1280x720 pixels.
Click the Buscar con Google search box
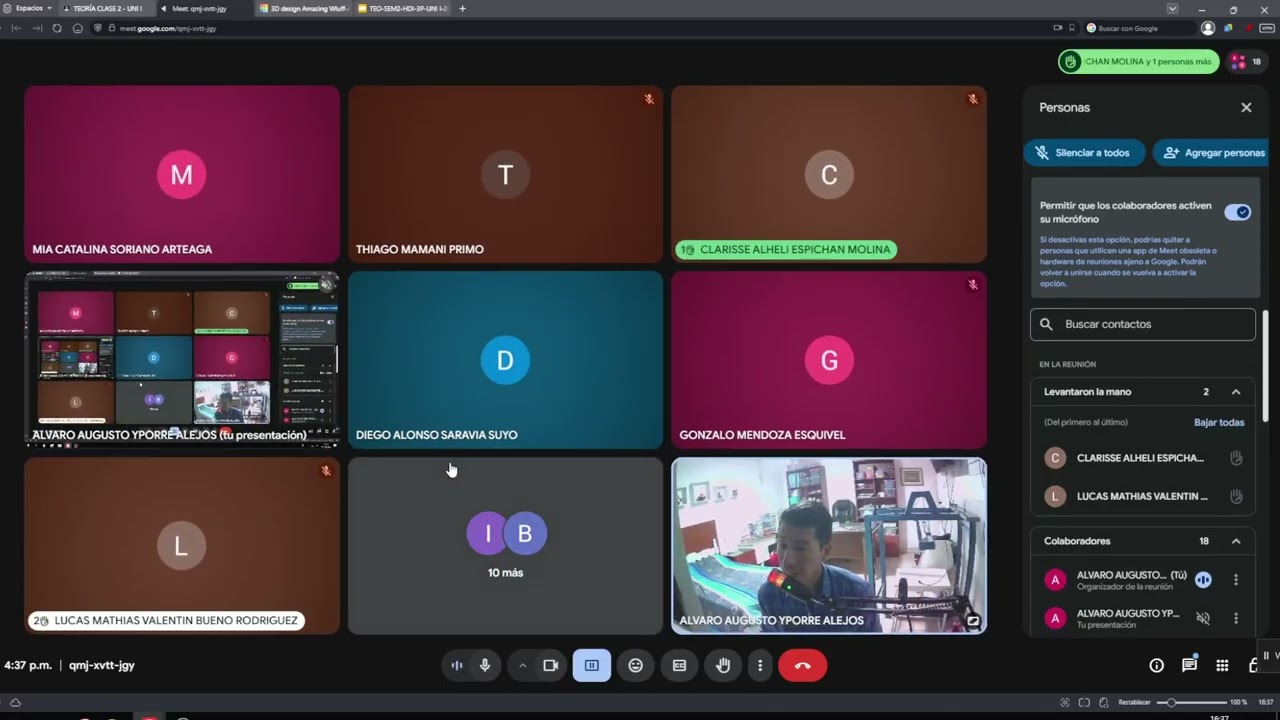pyautogui.click(x=1140, y=28)
